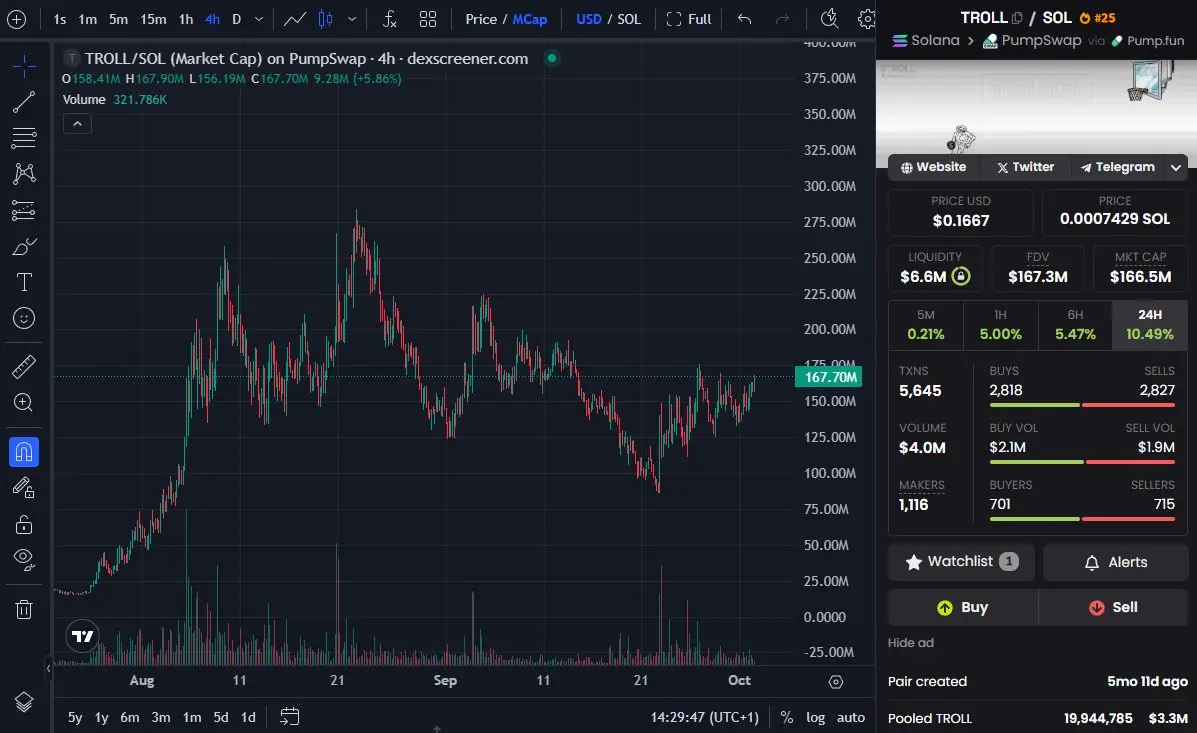Open the layout grid selector

pyautogui.click(x=428, y=19)
